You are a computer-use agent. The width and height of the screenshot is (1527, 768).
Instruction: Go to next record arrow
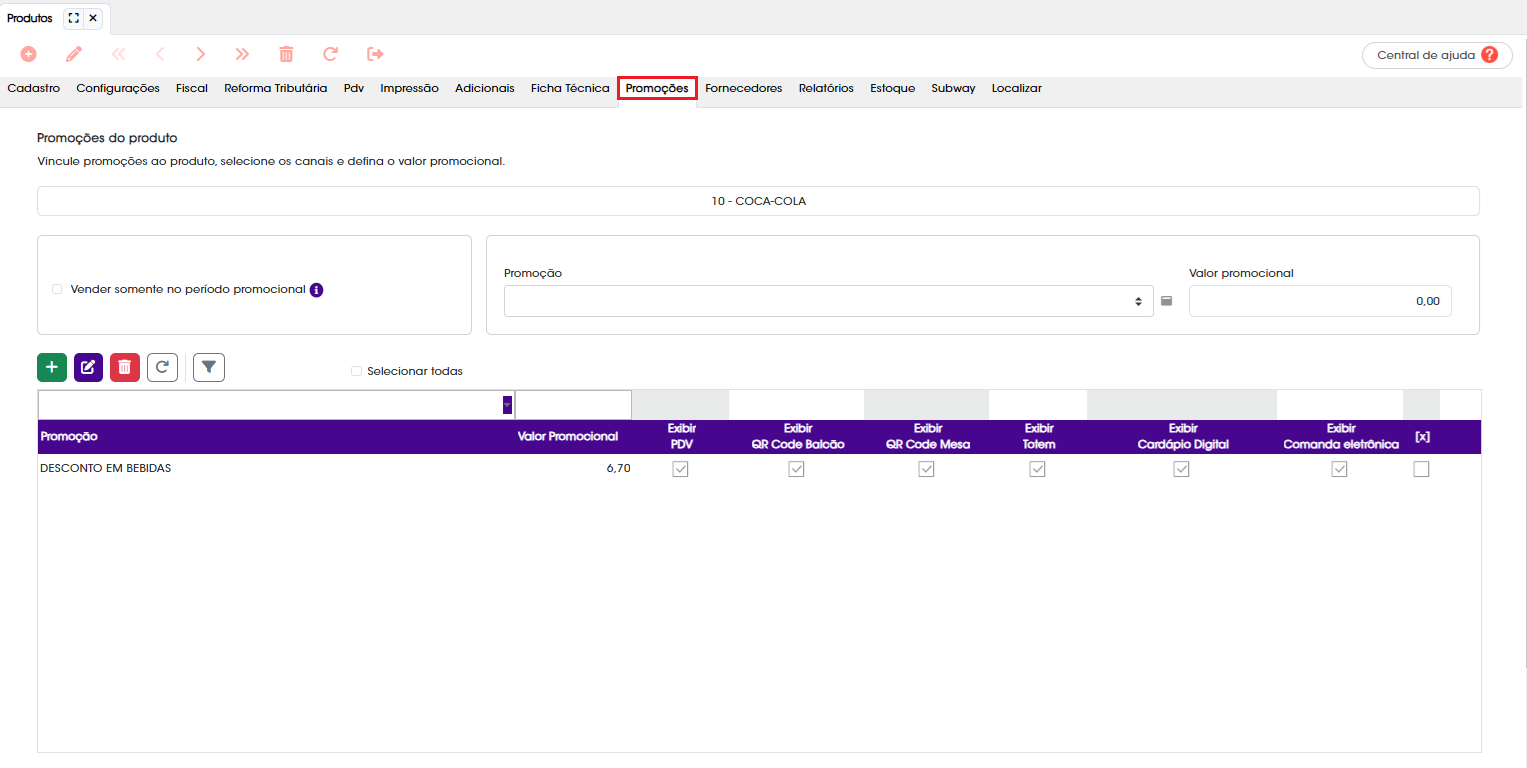point(201,54)
